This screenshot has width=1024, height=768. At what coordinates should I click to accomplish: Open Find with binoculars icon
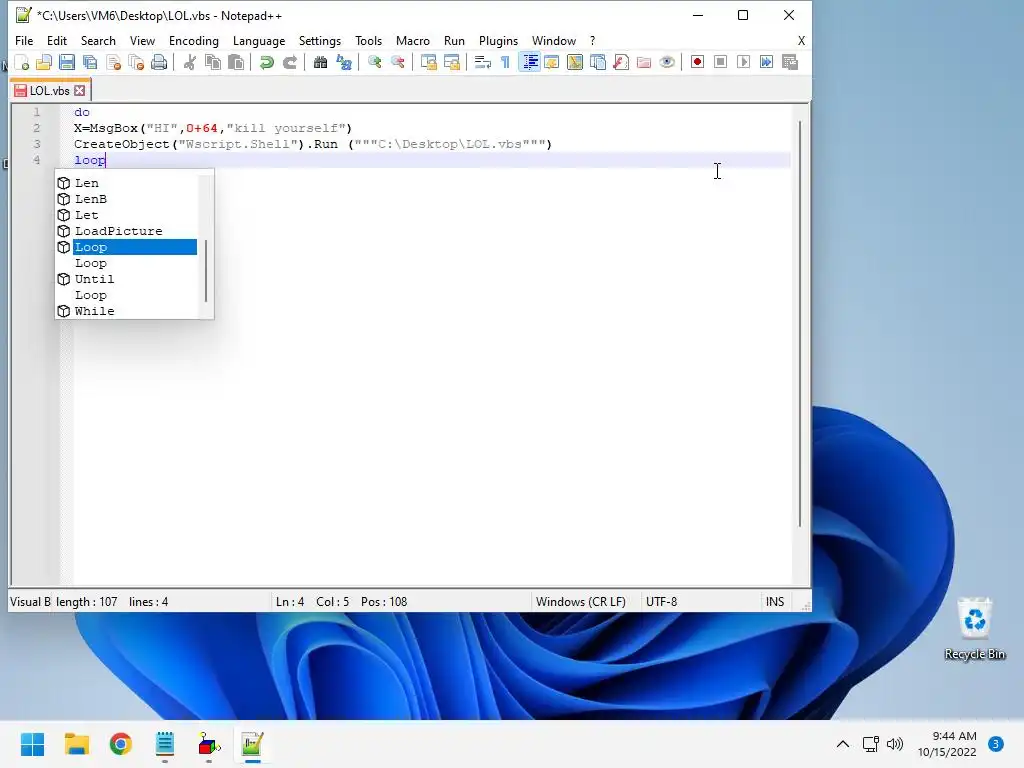point(320,63)
